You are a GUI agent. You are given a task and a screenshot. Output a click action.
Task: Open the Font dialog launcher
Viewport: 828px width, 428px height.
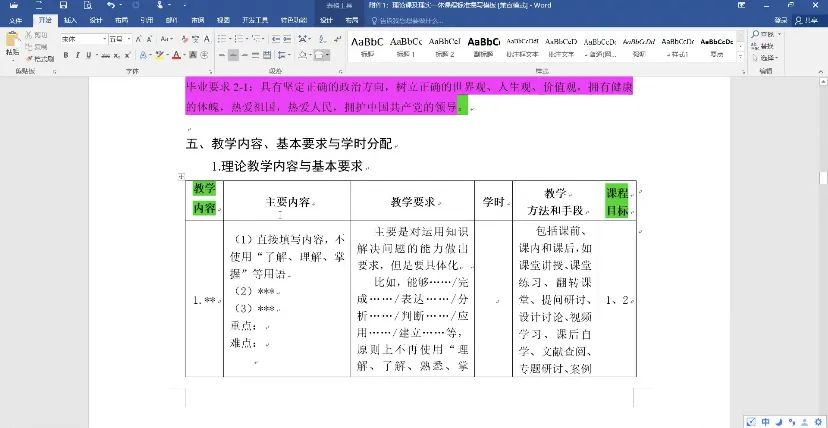(x=210, y=72)
